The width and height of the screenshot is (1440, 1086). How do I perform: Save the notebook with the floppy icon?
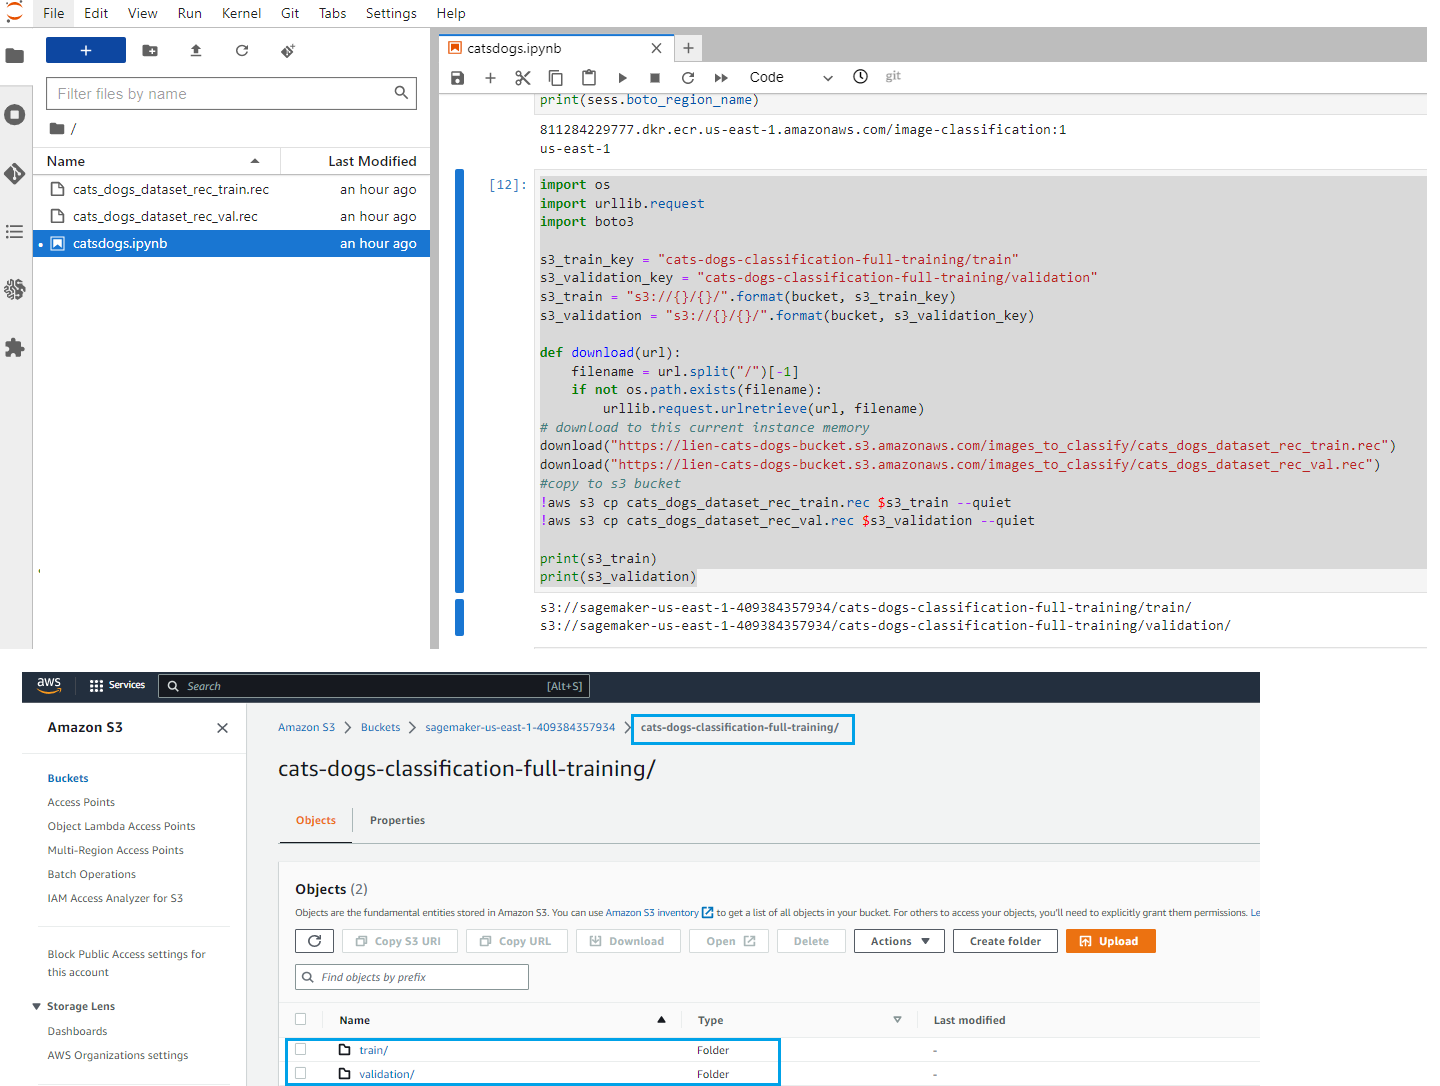457,77
